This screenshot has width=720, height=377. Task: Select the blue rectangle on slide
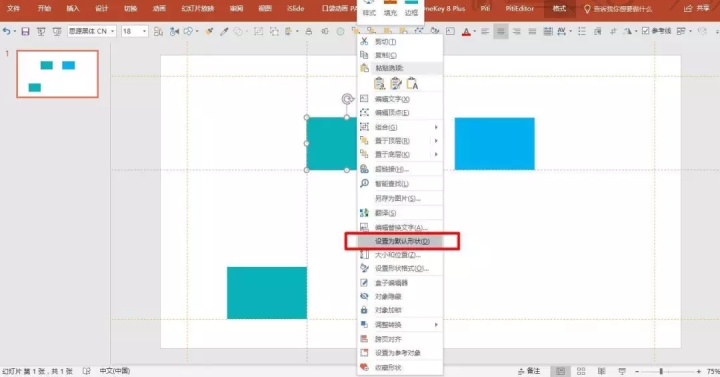(495, 144)
